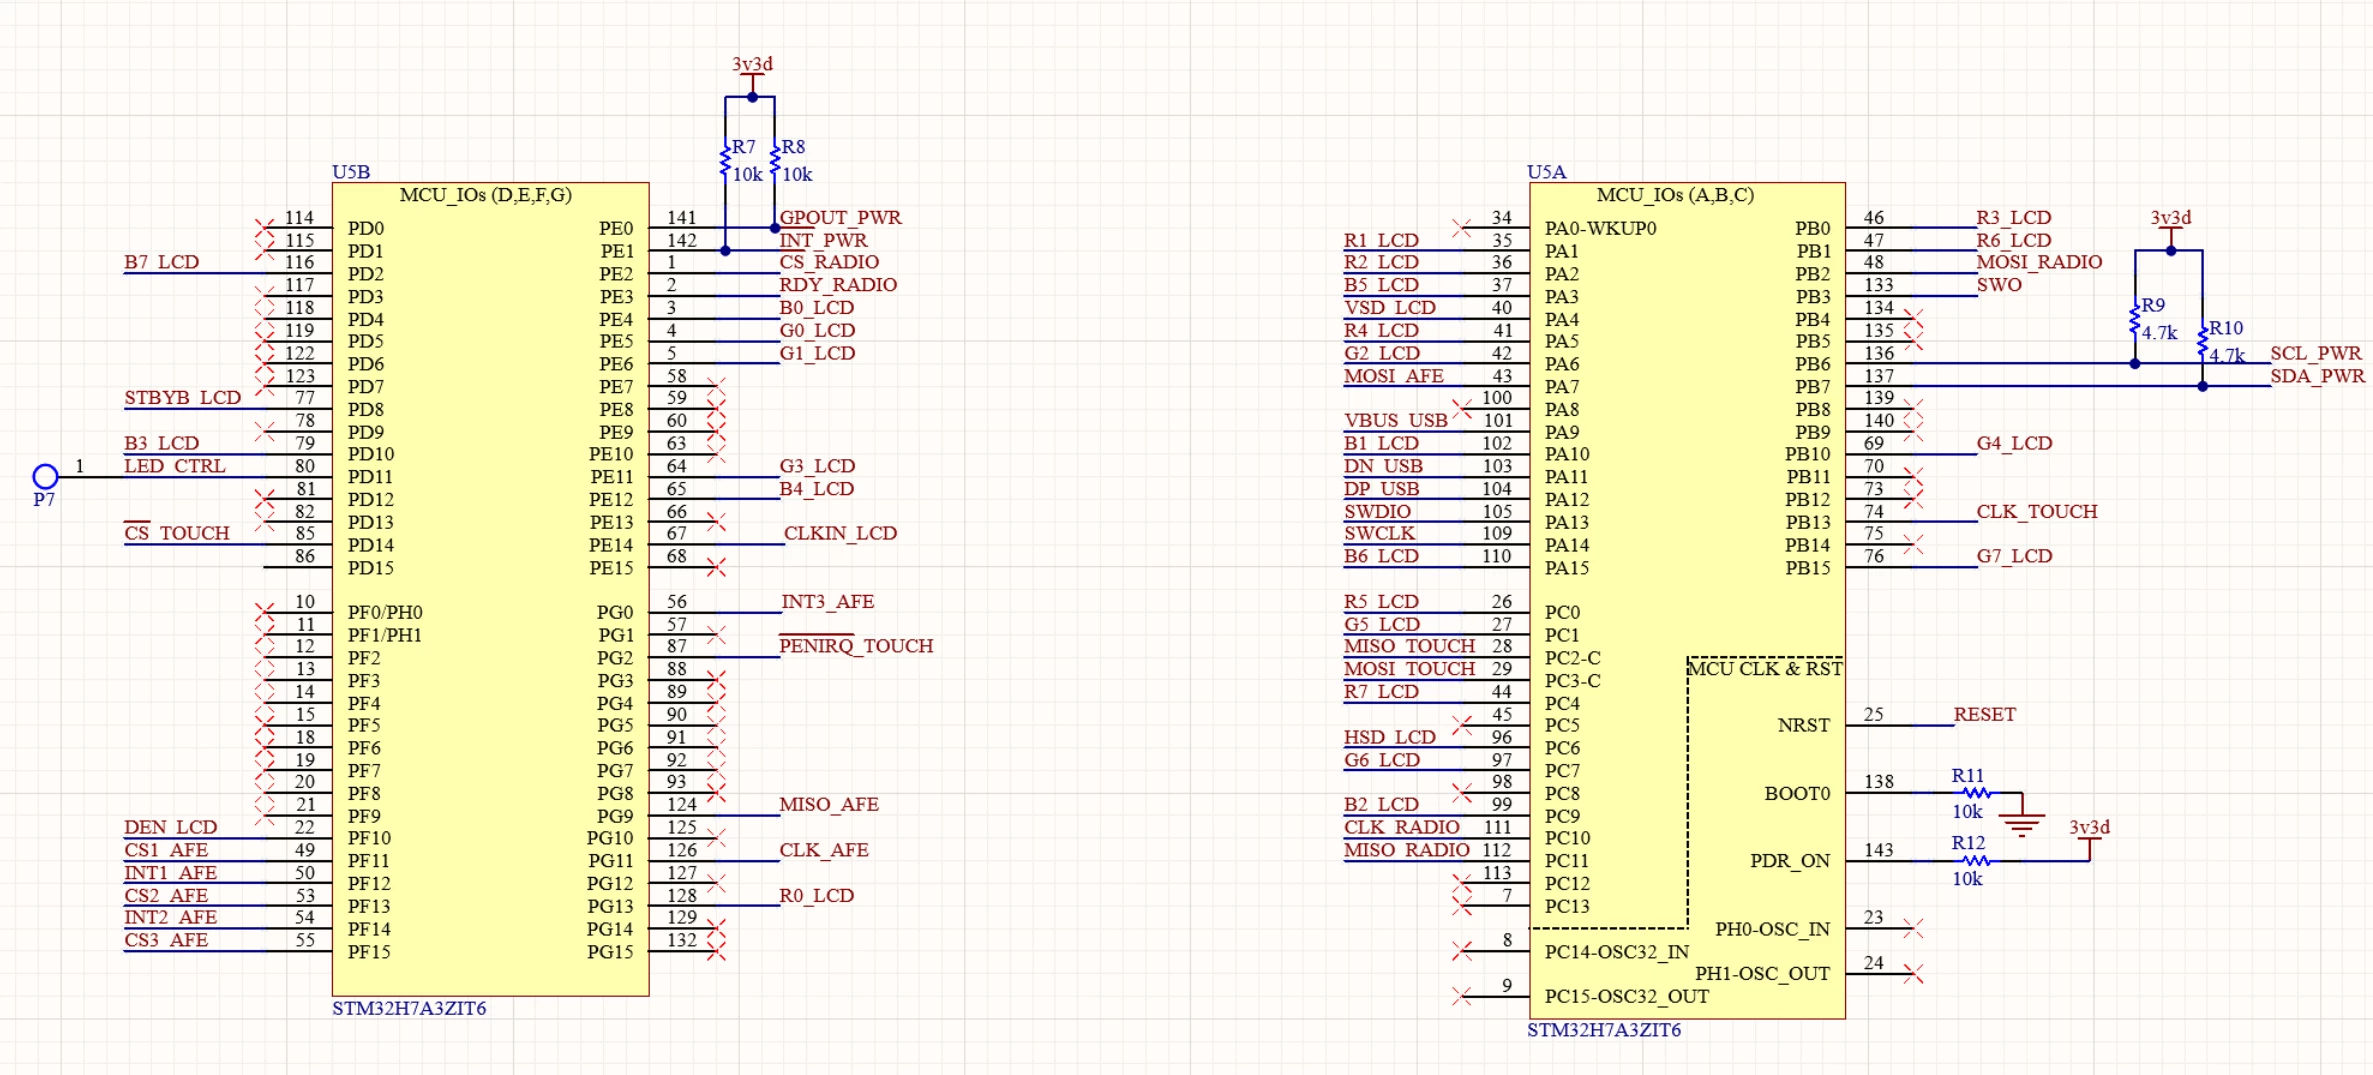Select the SWDIO net label

[x=1378, y=511]
